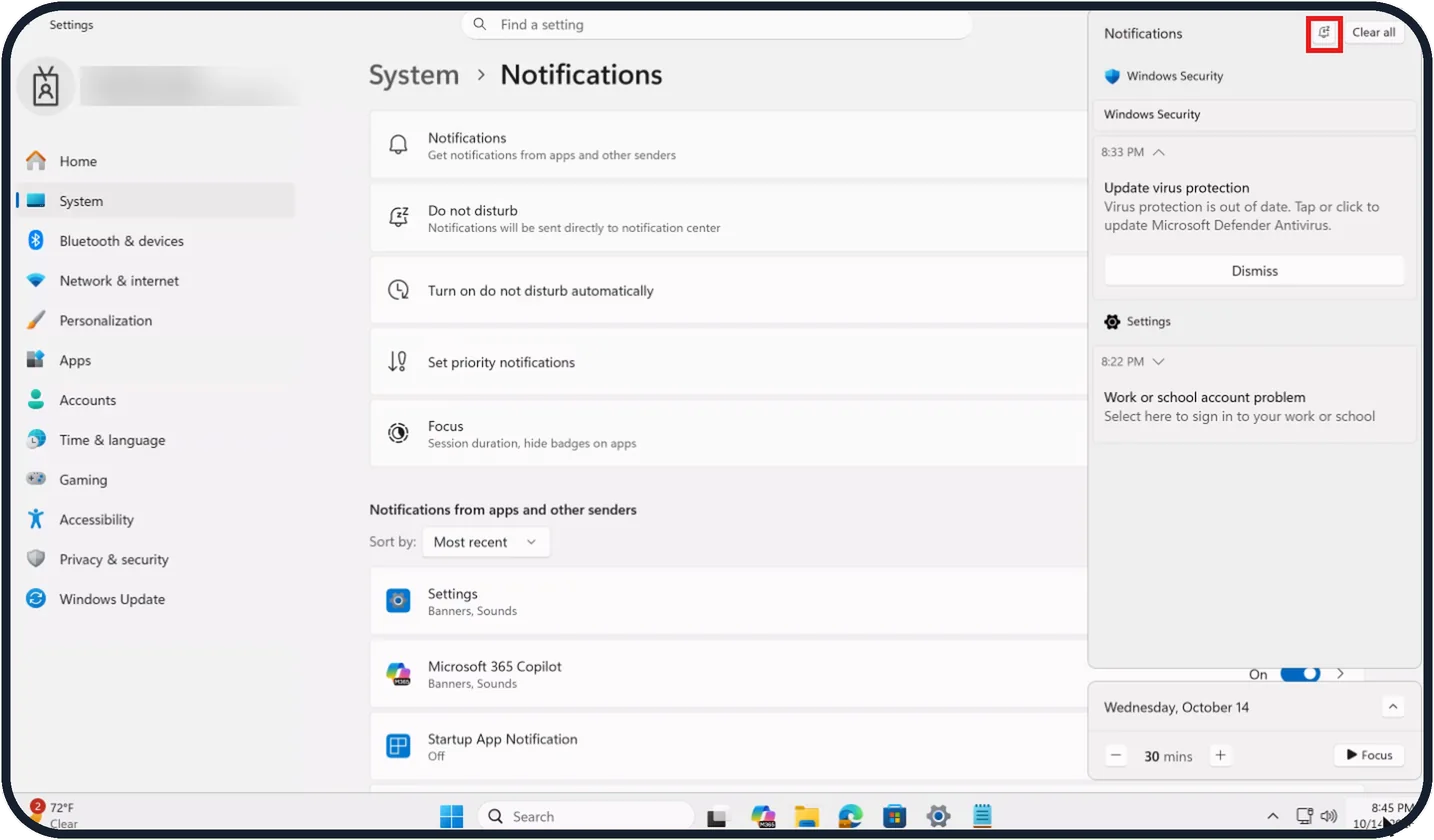Expand the 8:22 PM Settings notification

pyautogui.click(x=1159, y=361)
